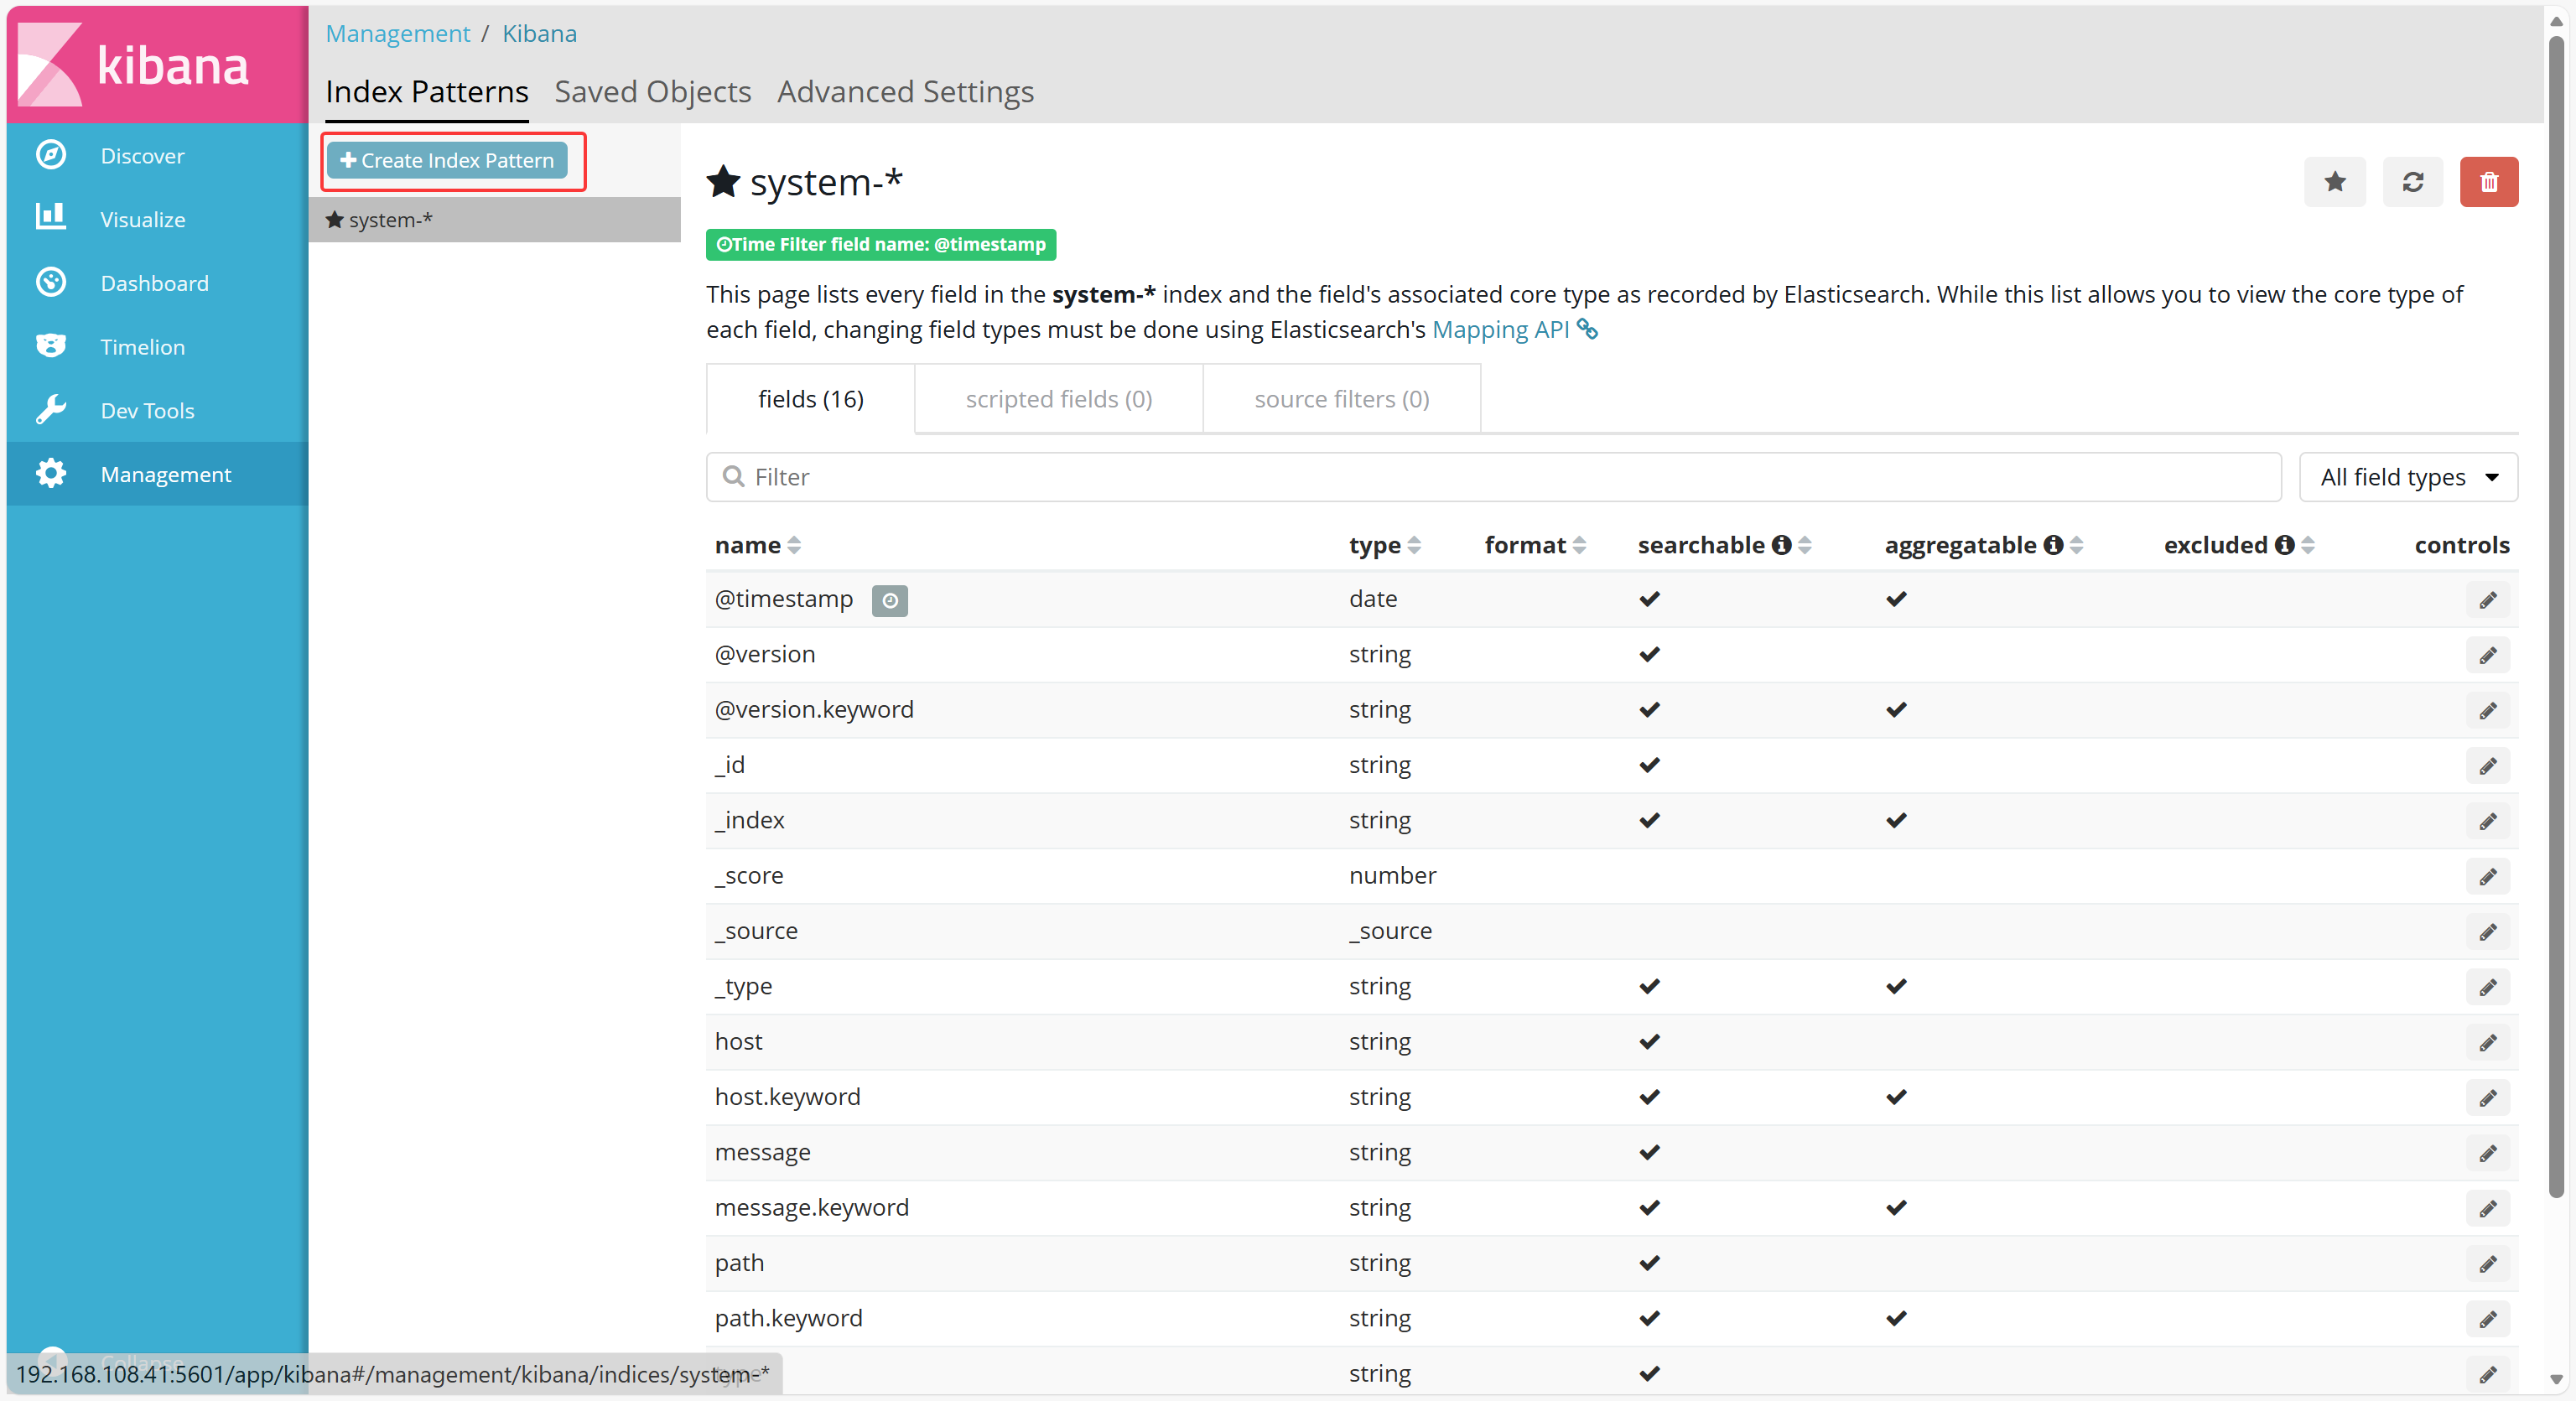Image resolution: width=2576 pixels, height=1401 pixels.
Task: Click the message.keyword field name
Action: (811, 1208)
